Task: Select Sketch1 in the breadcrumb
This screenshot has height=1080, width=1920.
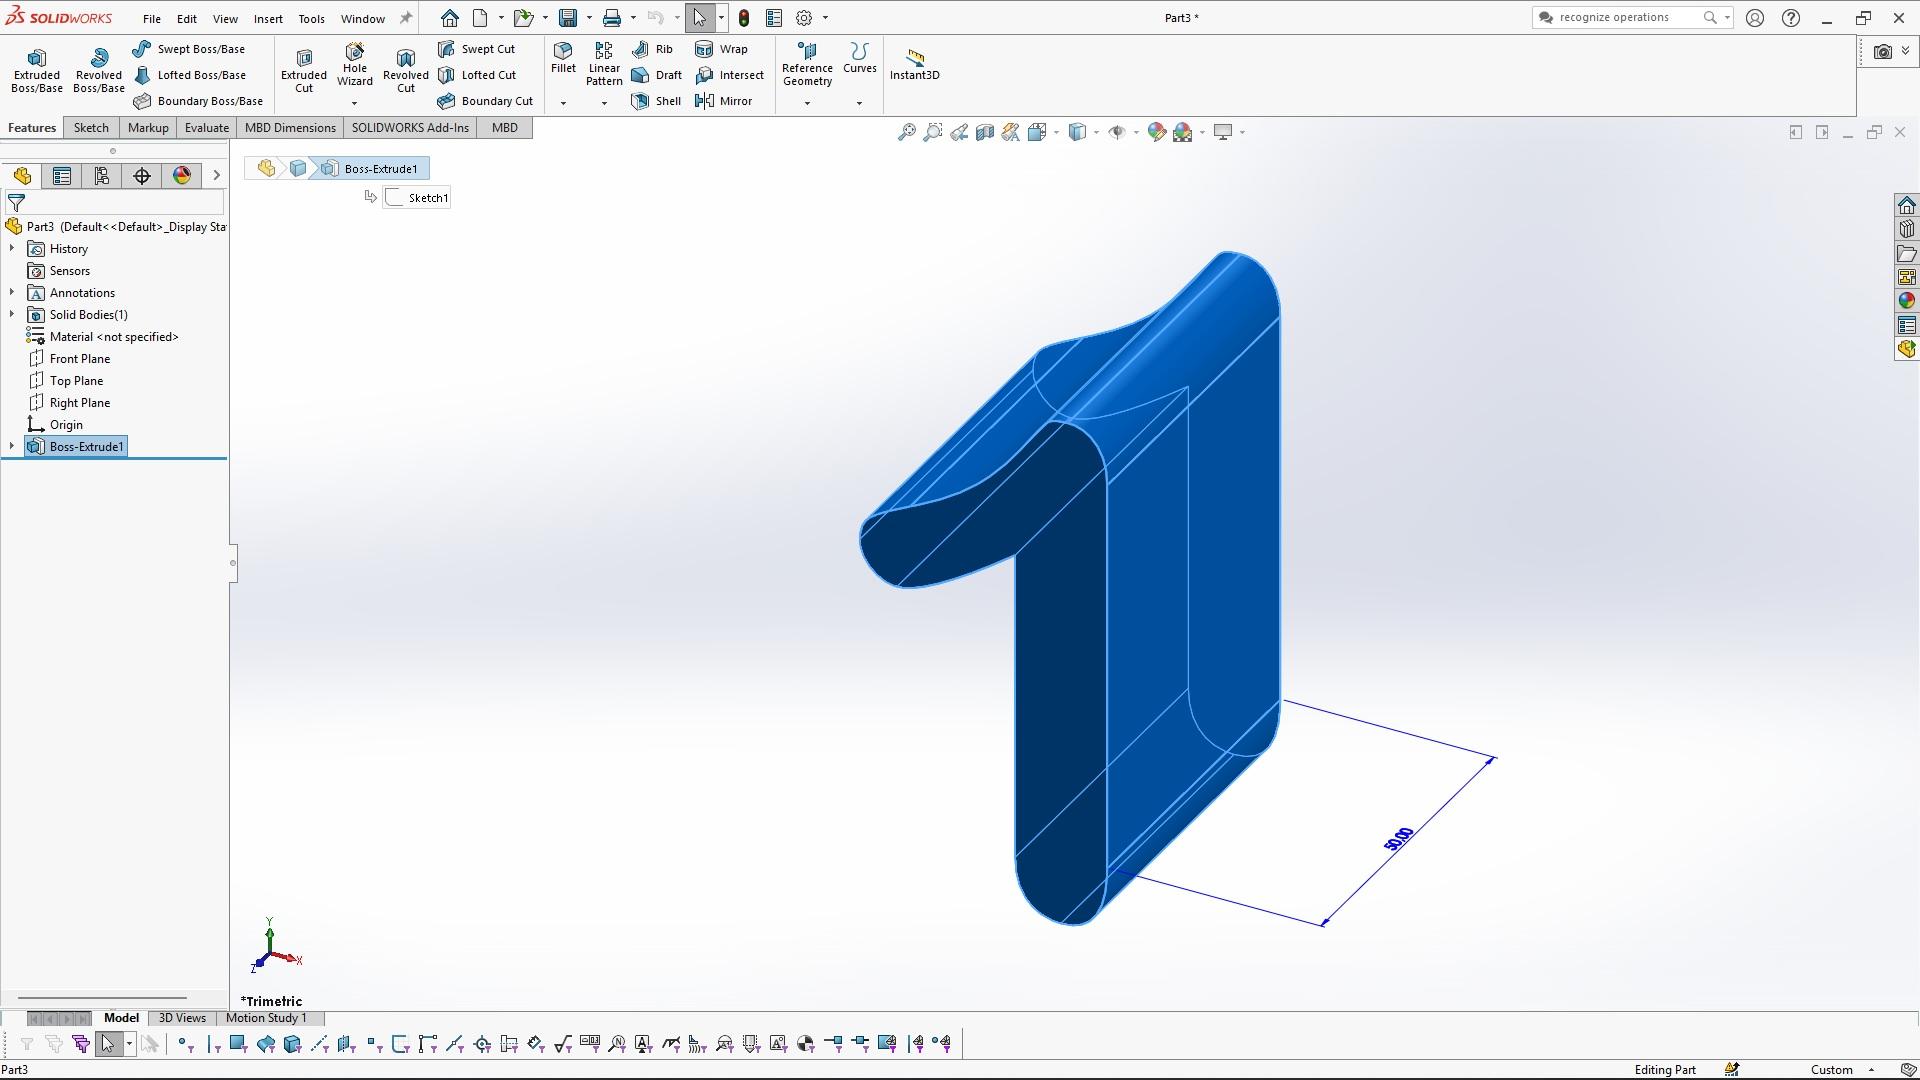Action: 418,198
